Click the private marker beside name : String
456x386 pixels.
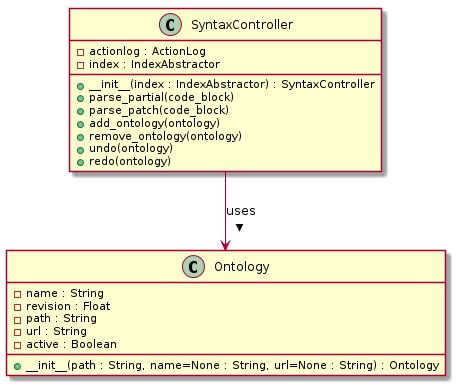click(18, 294)
